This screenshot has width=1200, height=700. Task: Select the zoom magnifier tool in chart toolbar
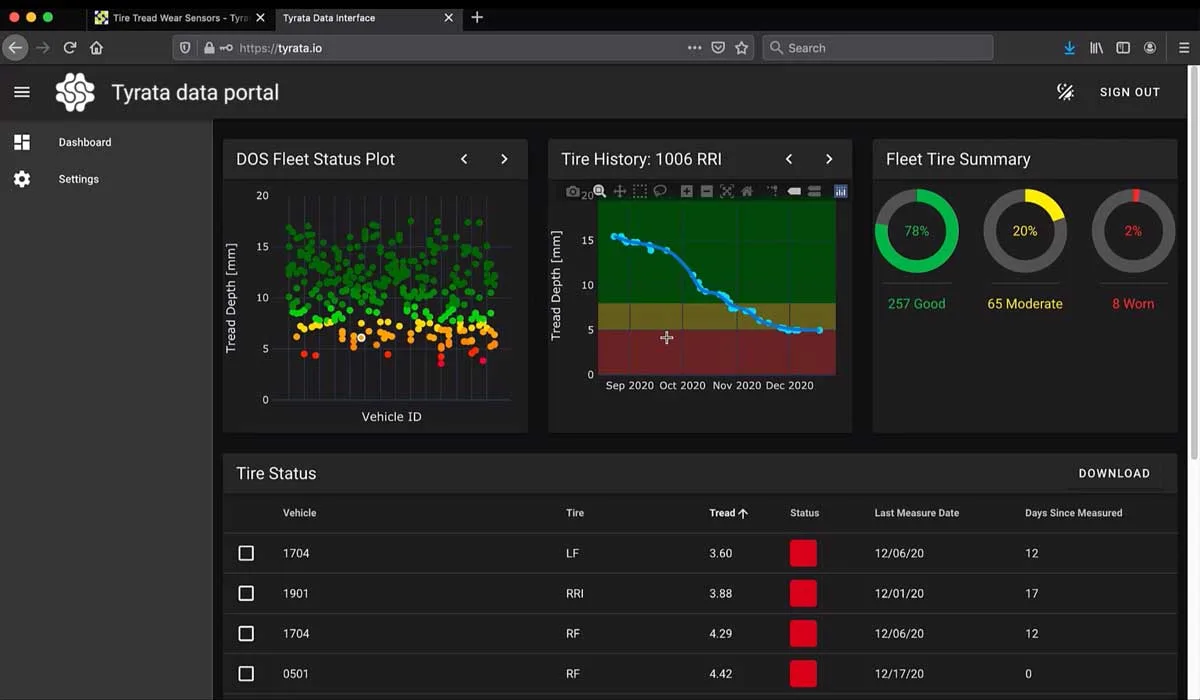[x=599, y=191]
